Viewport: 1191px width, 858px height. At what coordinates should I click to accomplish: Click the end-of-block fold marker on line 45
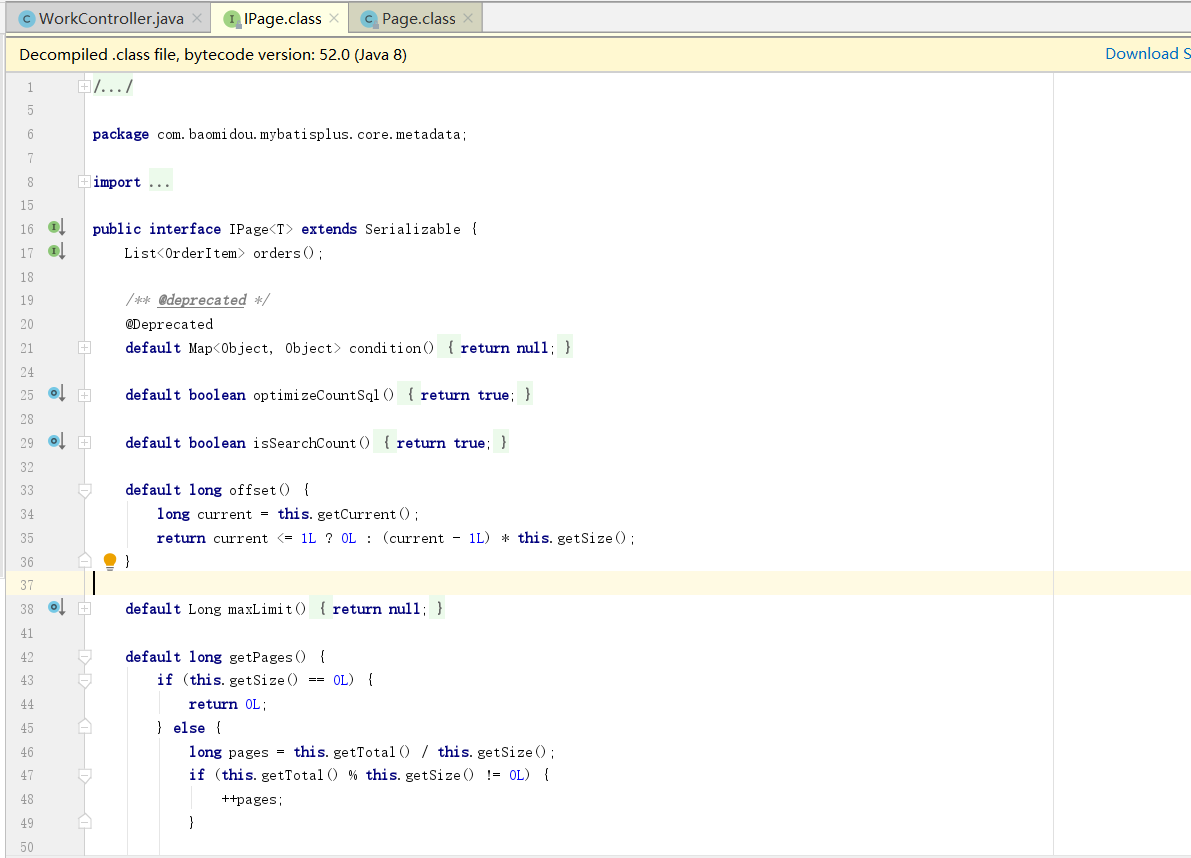point(84,727)
